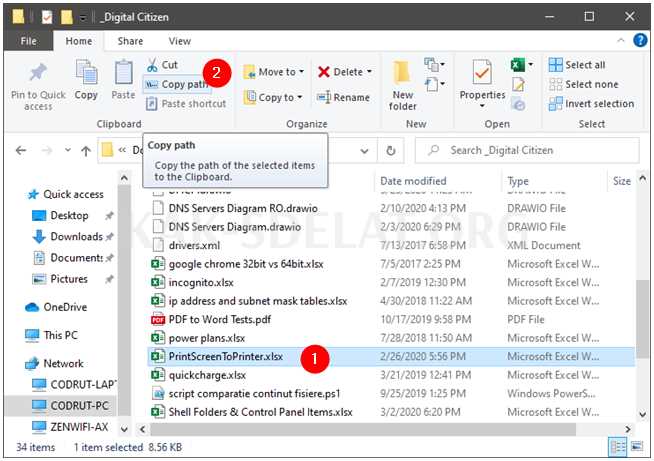Image resolution: width=654 pixels, height=461 pixels.
Task: Switch to Details view in status bar
Action: (617, 447)
